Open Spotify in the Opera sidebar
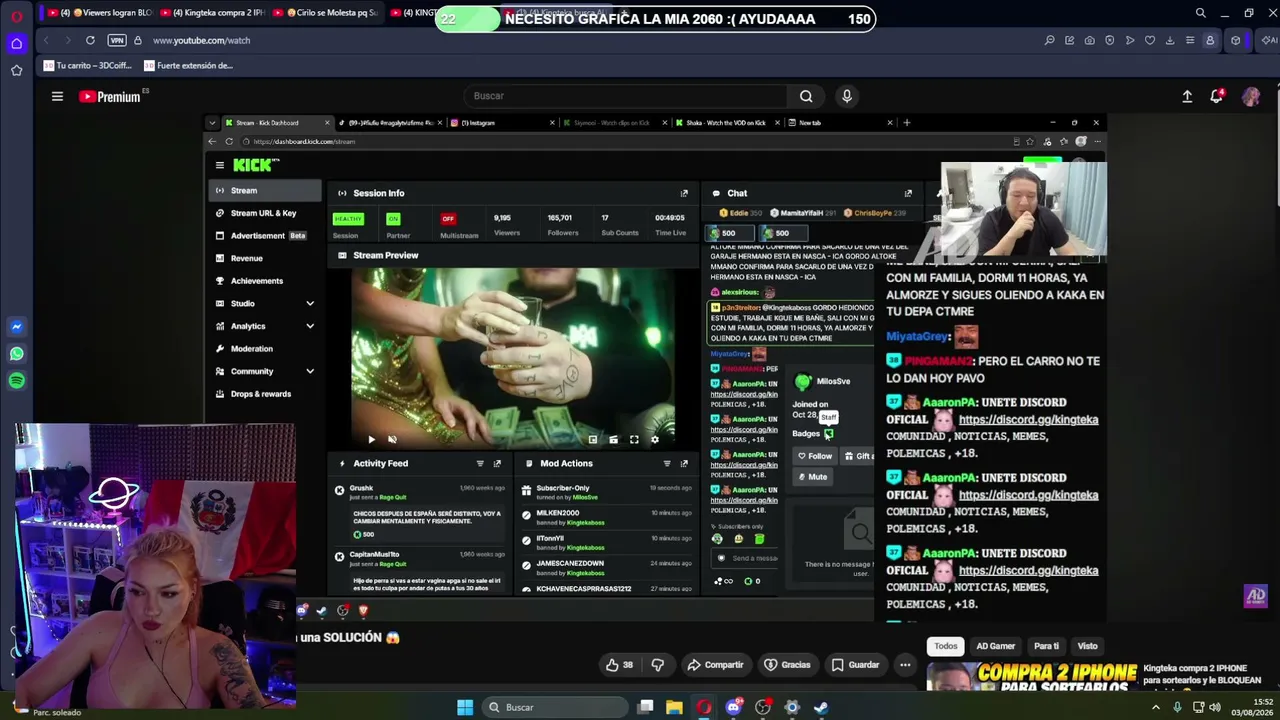The width and height of the screenshot is (1280, 720). coord(16,381)
